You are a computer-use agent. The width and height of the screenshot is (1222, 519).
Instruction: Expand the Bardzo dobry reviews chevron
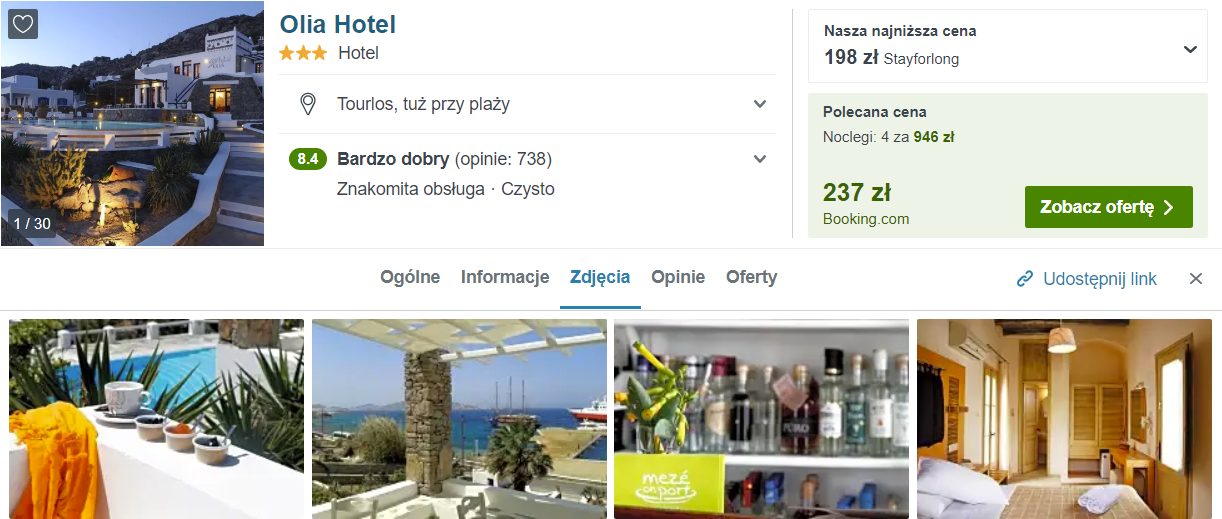[x=760, y=159]
